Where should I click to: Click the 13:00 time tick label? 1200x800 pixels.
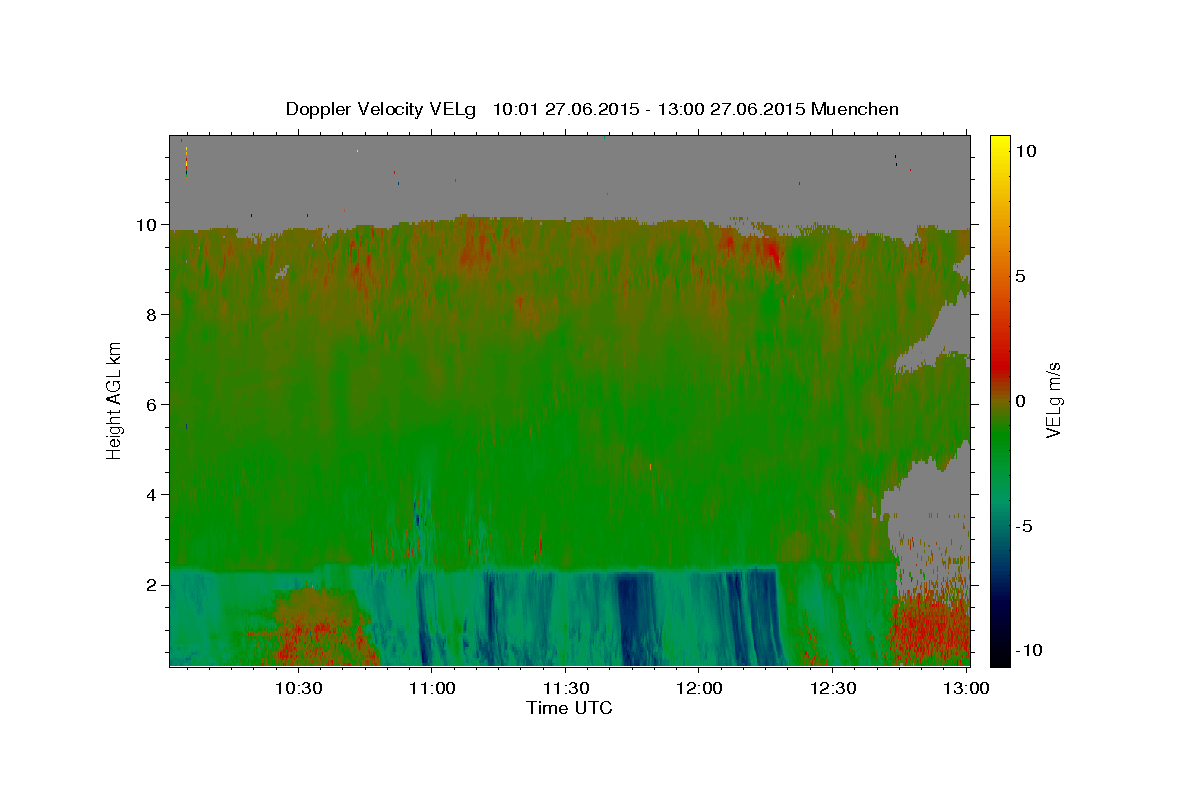pos(966,688)
